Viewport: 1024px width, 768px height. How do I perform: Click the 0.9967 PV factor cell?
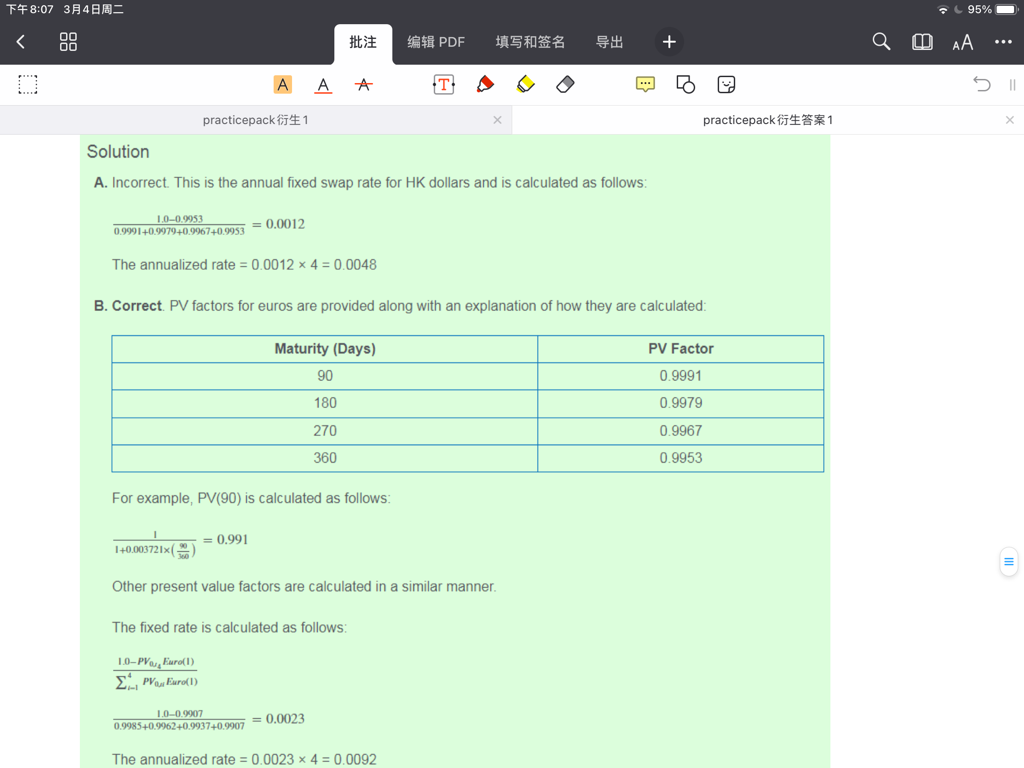click(680, 431)
